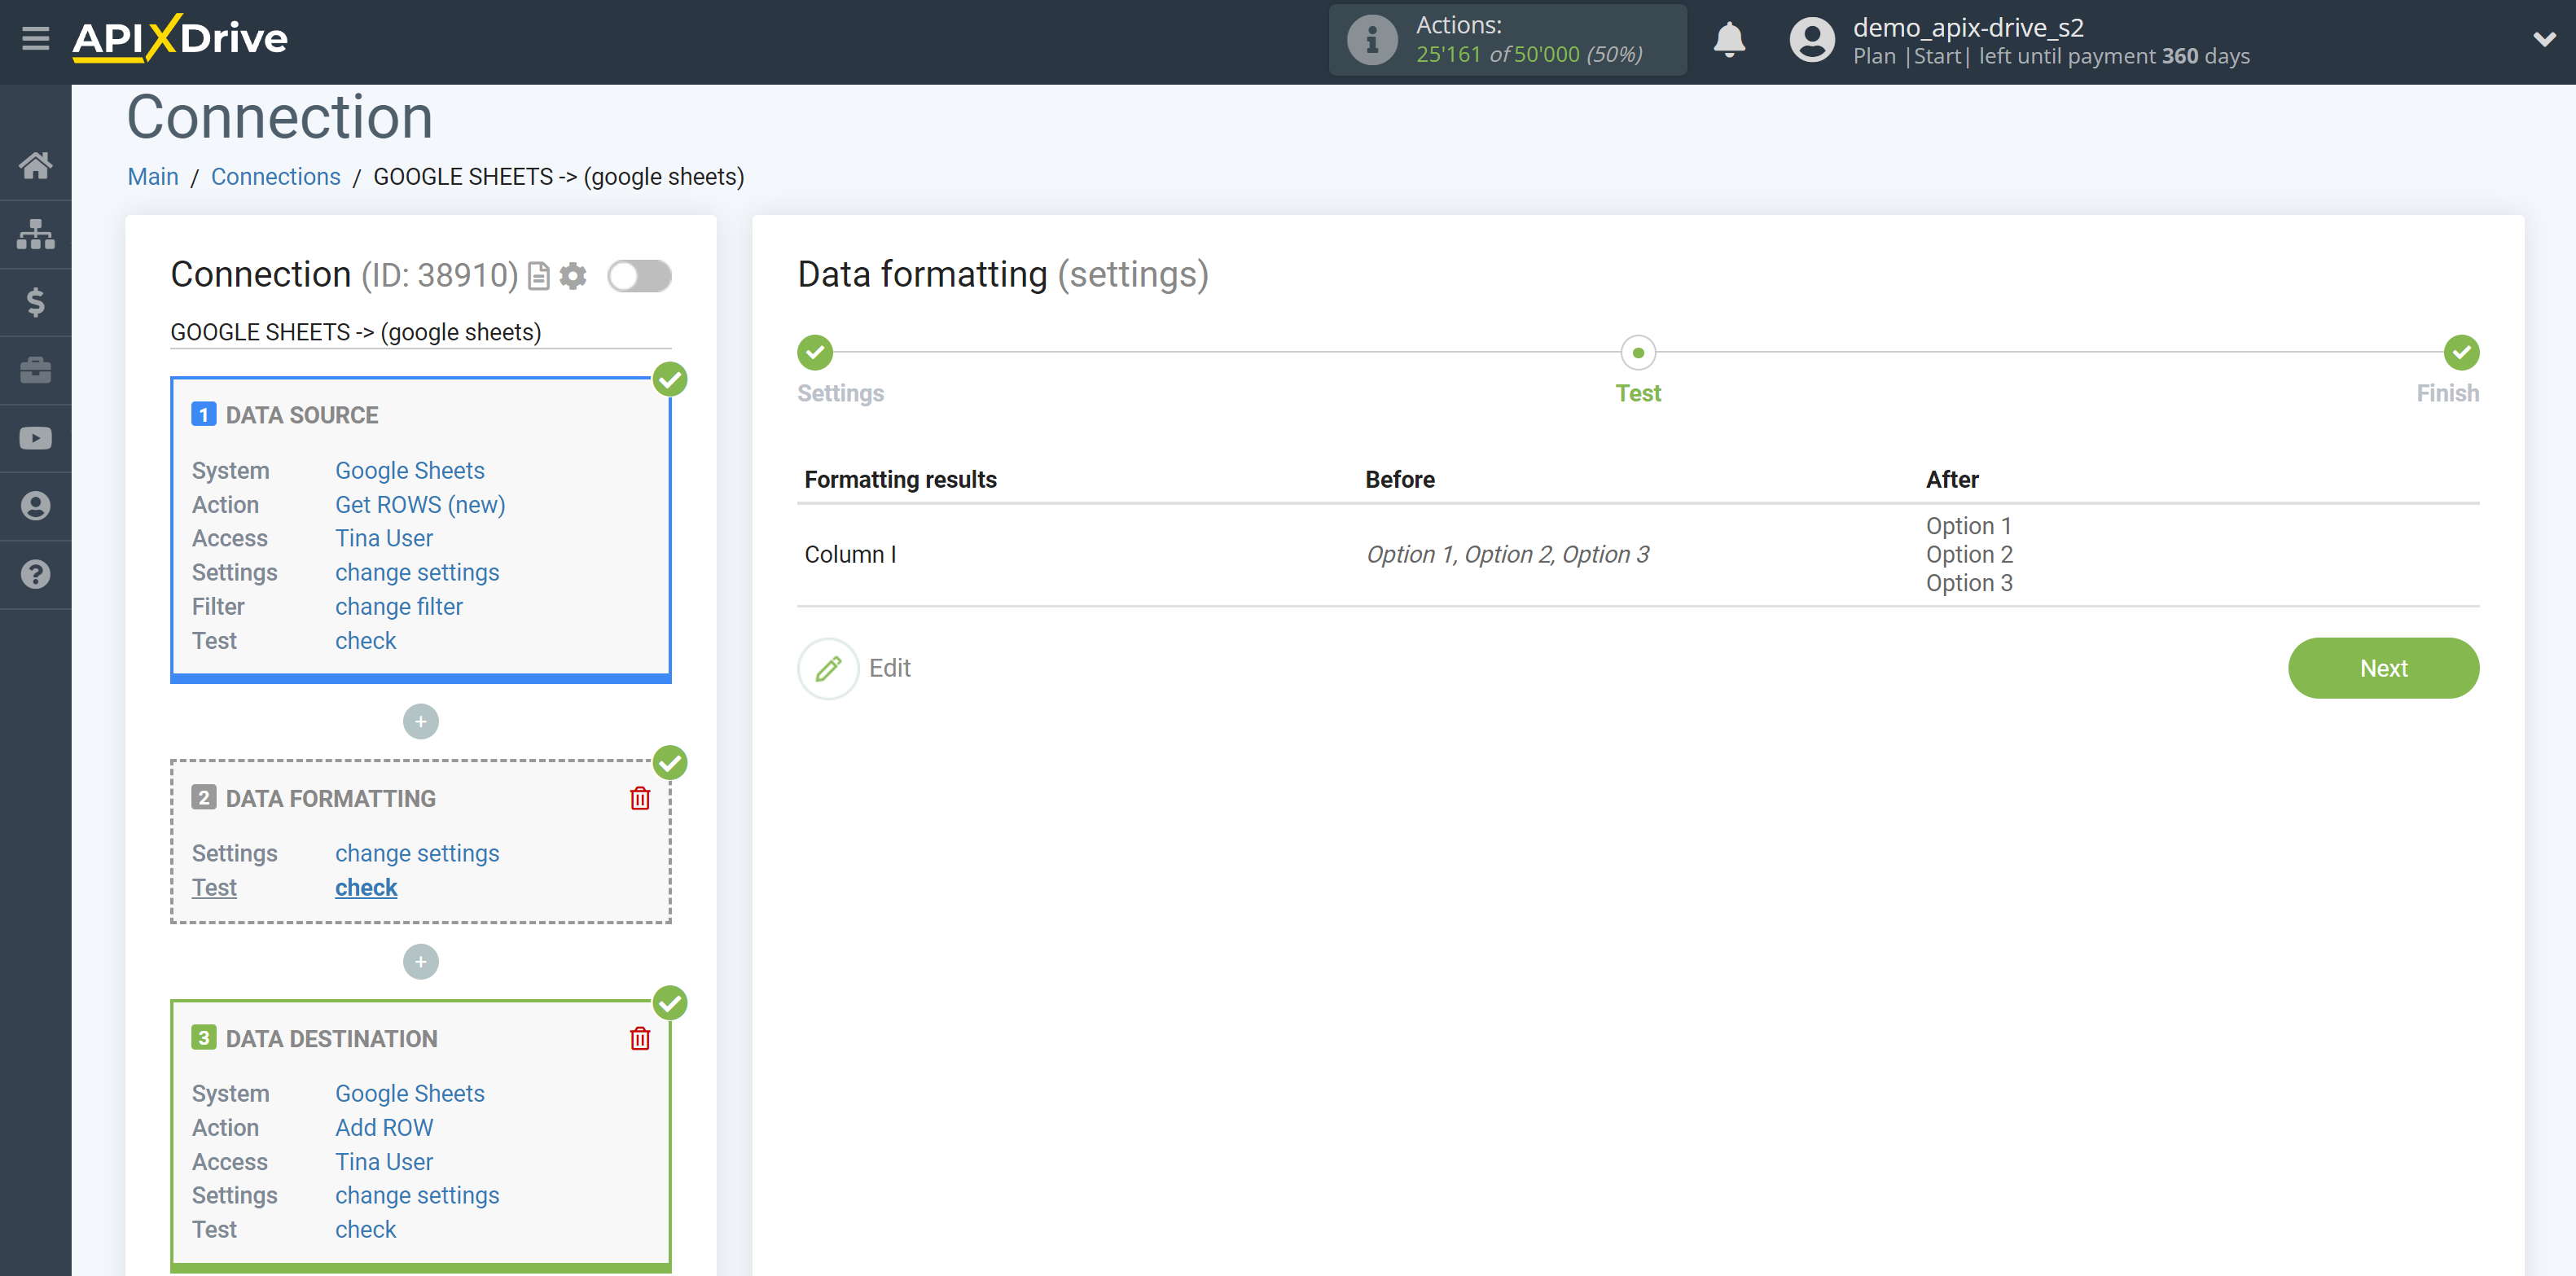
Task: Go to Home in sidebar
Action: [36, 165]
